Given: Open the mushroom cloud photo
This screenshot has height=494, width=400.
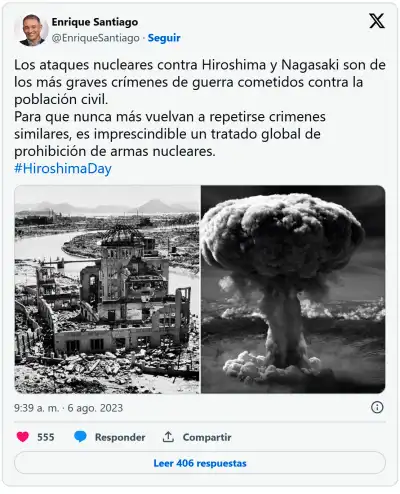Looking at the screenshot, I should pos(293,289).
